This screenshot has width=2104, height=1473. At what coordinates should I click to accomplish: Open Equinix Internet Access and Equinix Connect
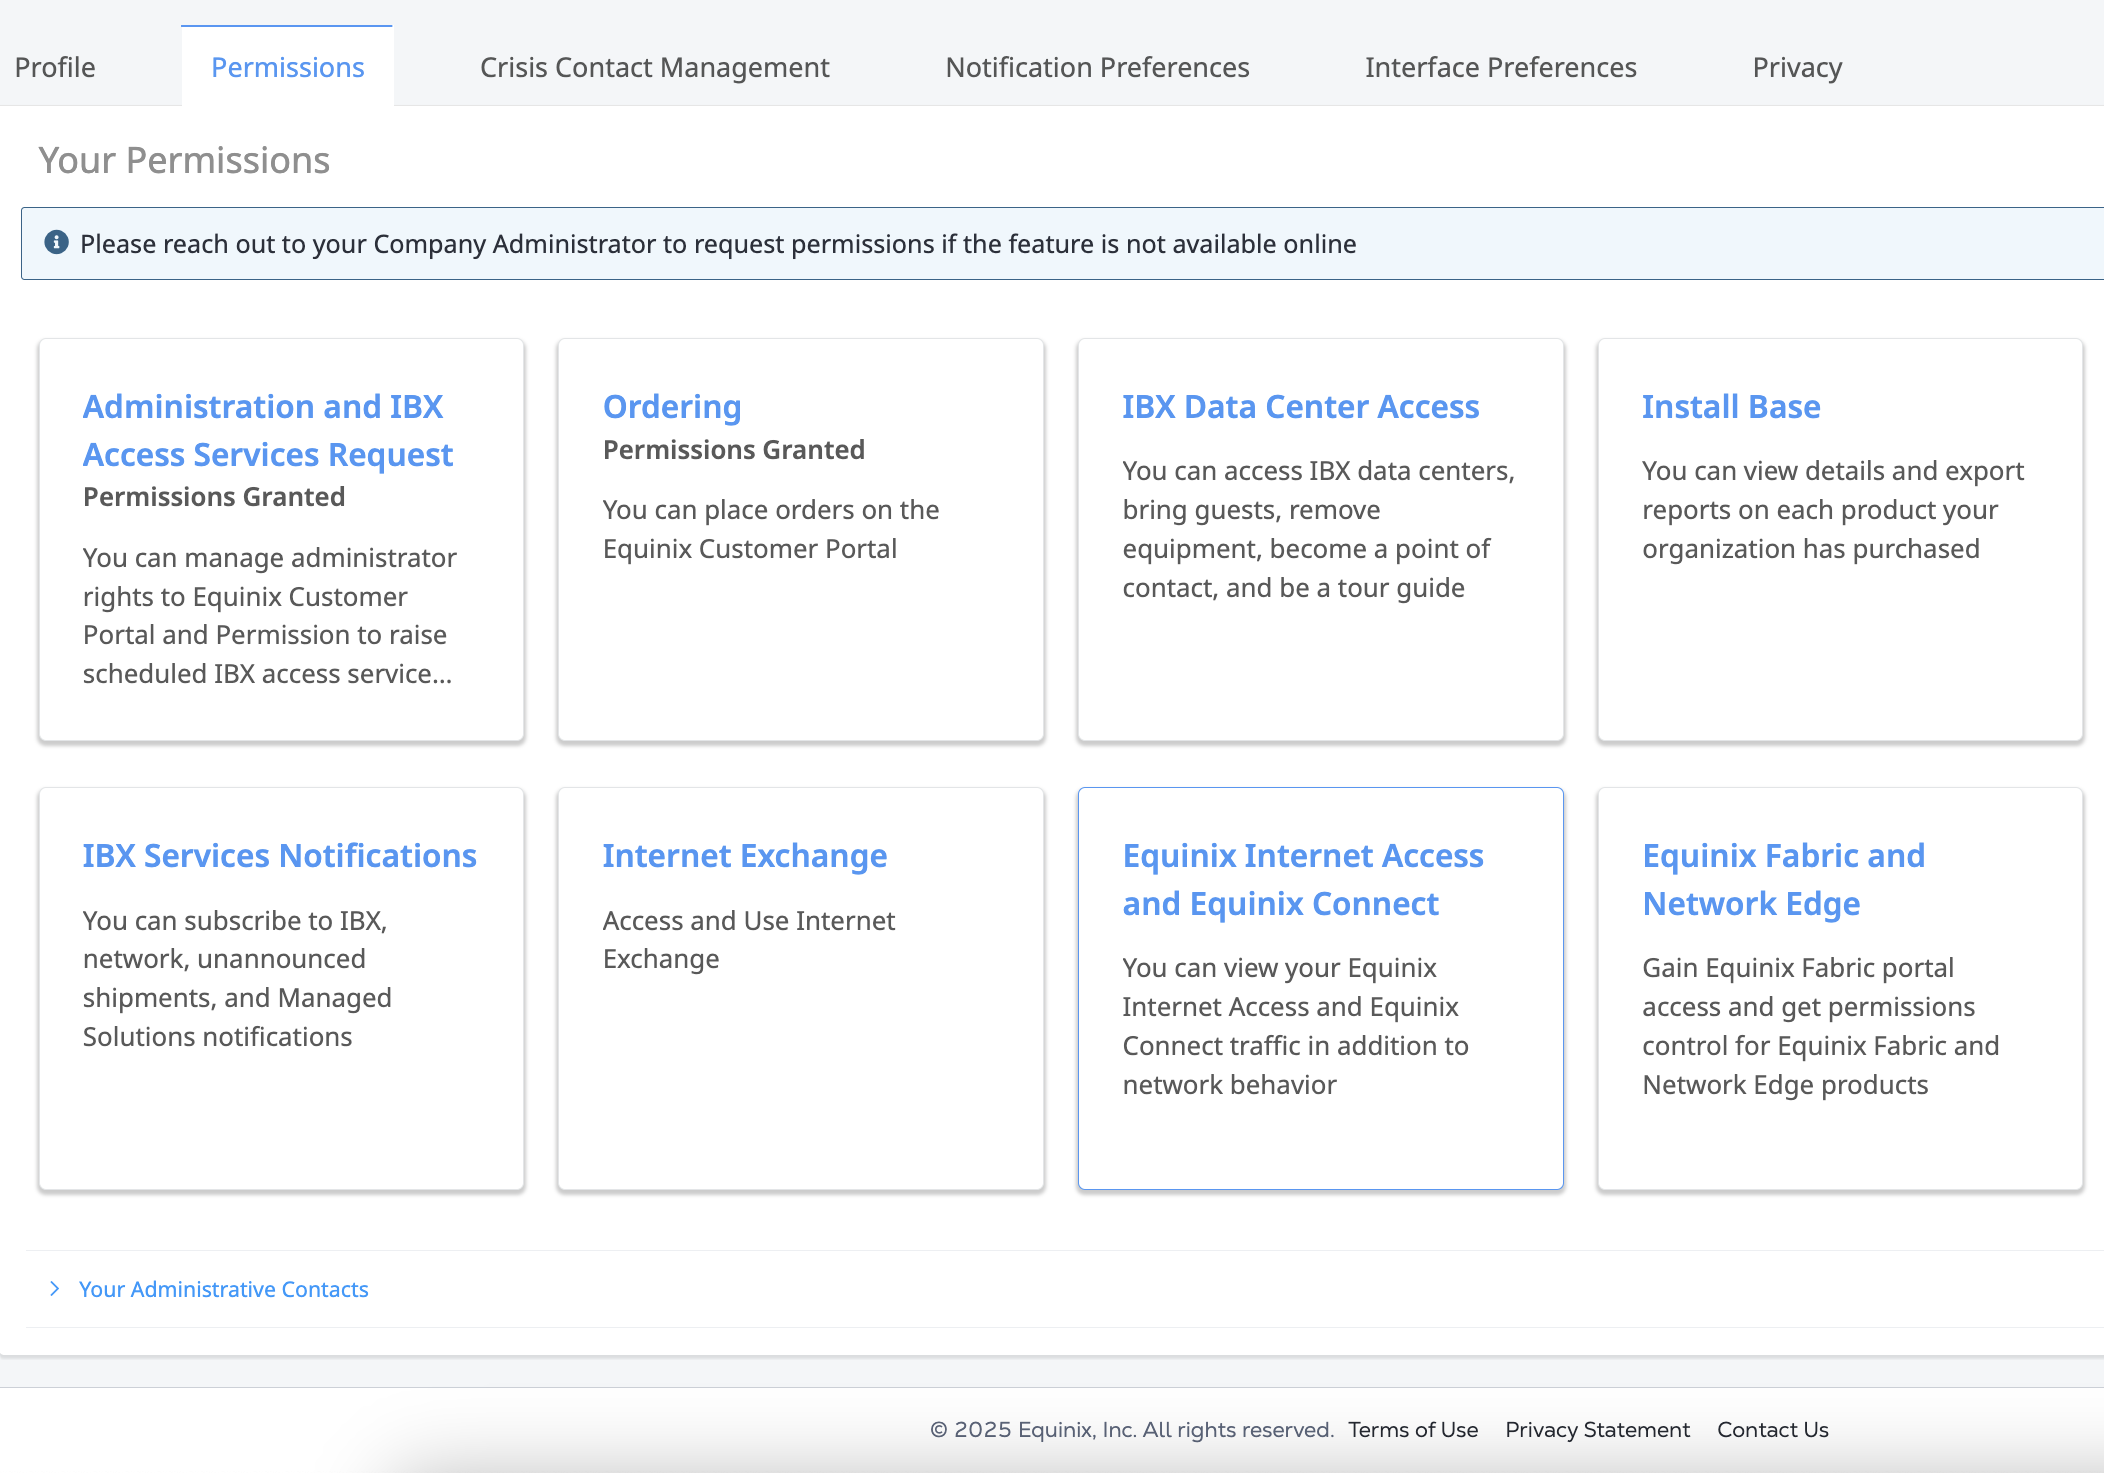coord(1303,879)
